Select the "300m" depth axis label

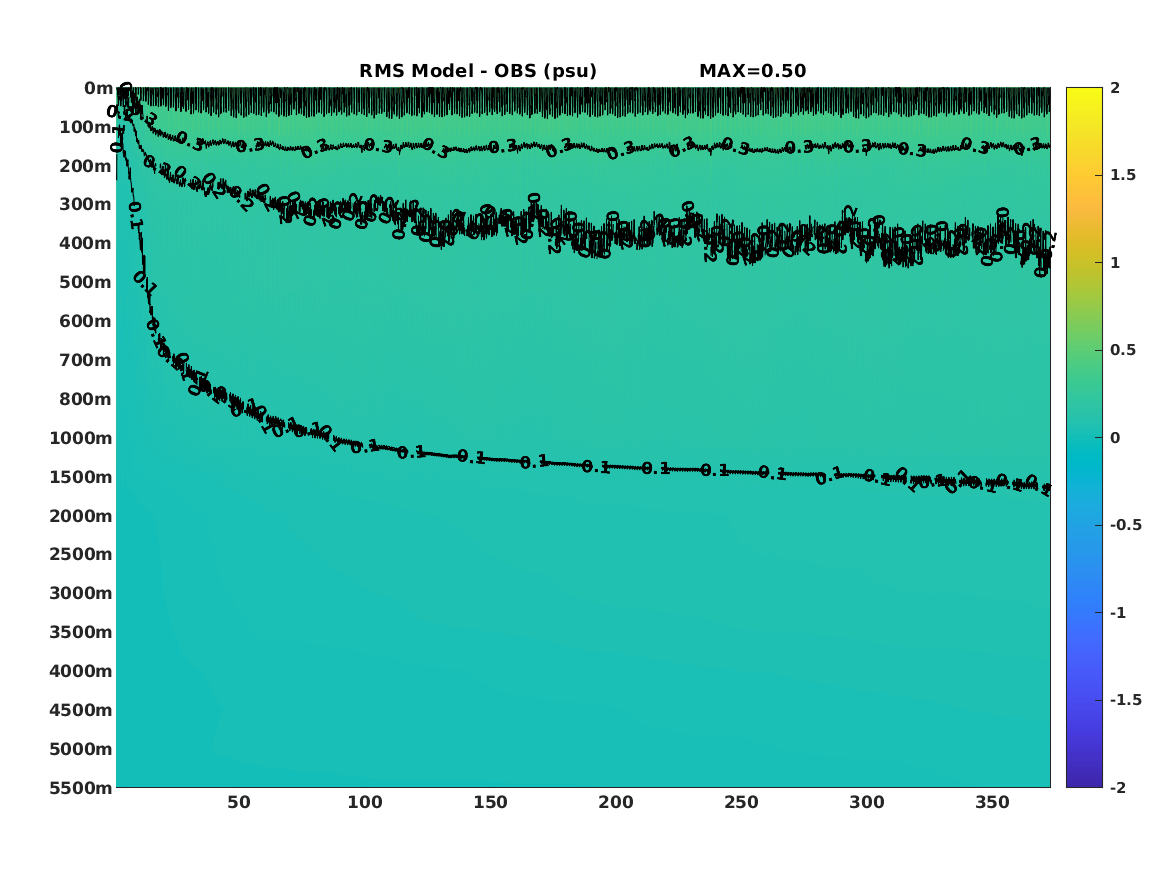86,205
